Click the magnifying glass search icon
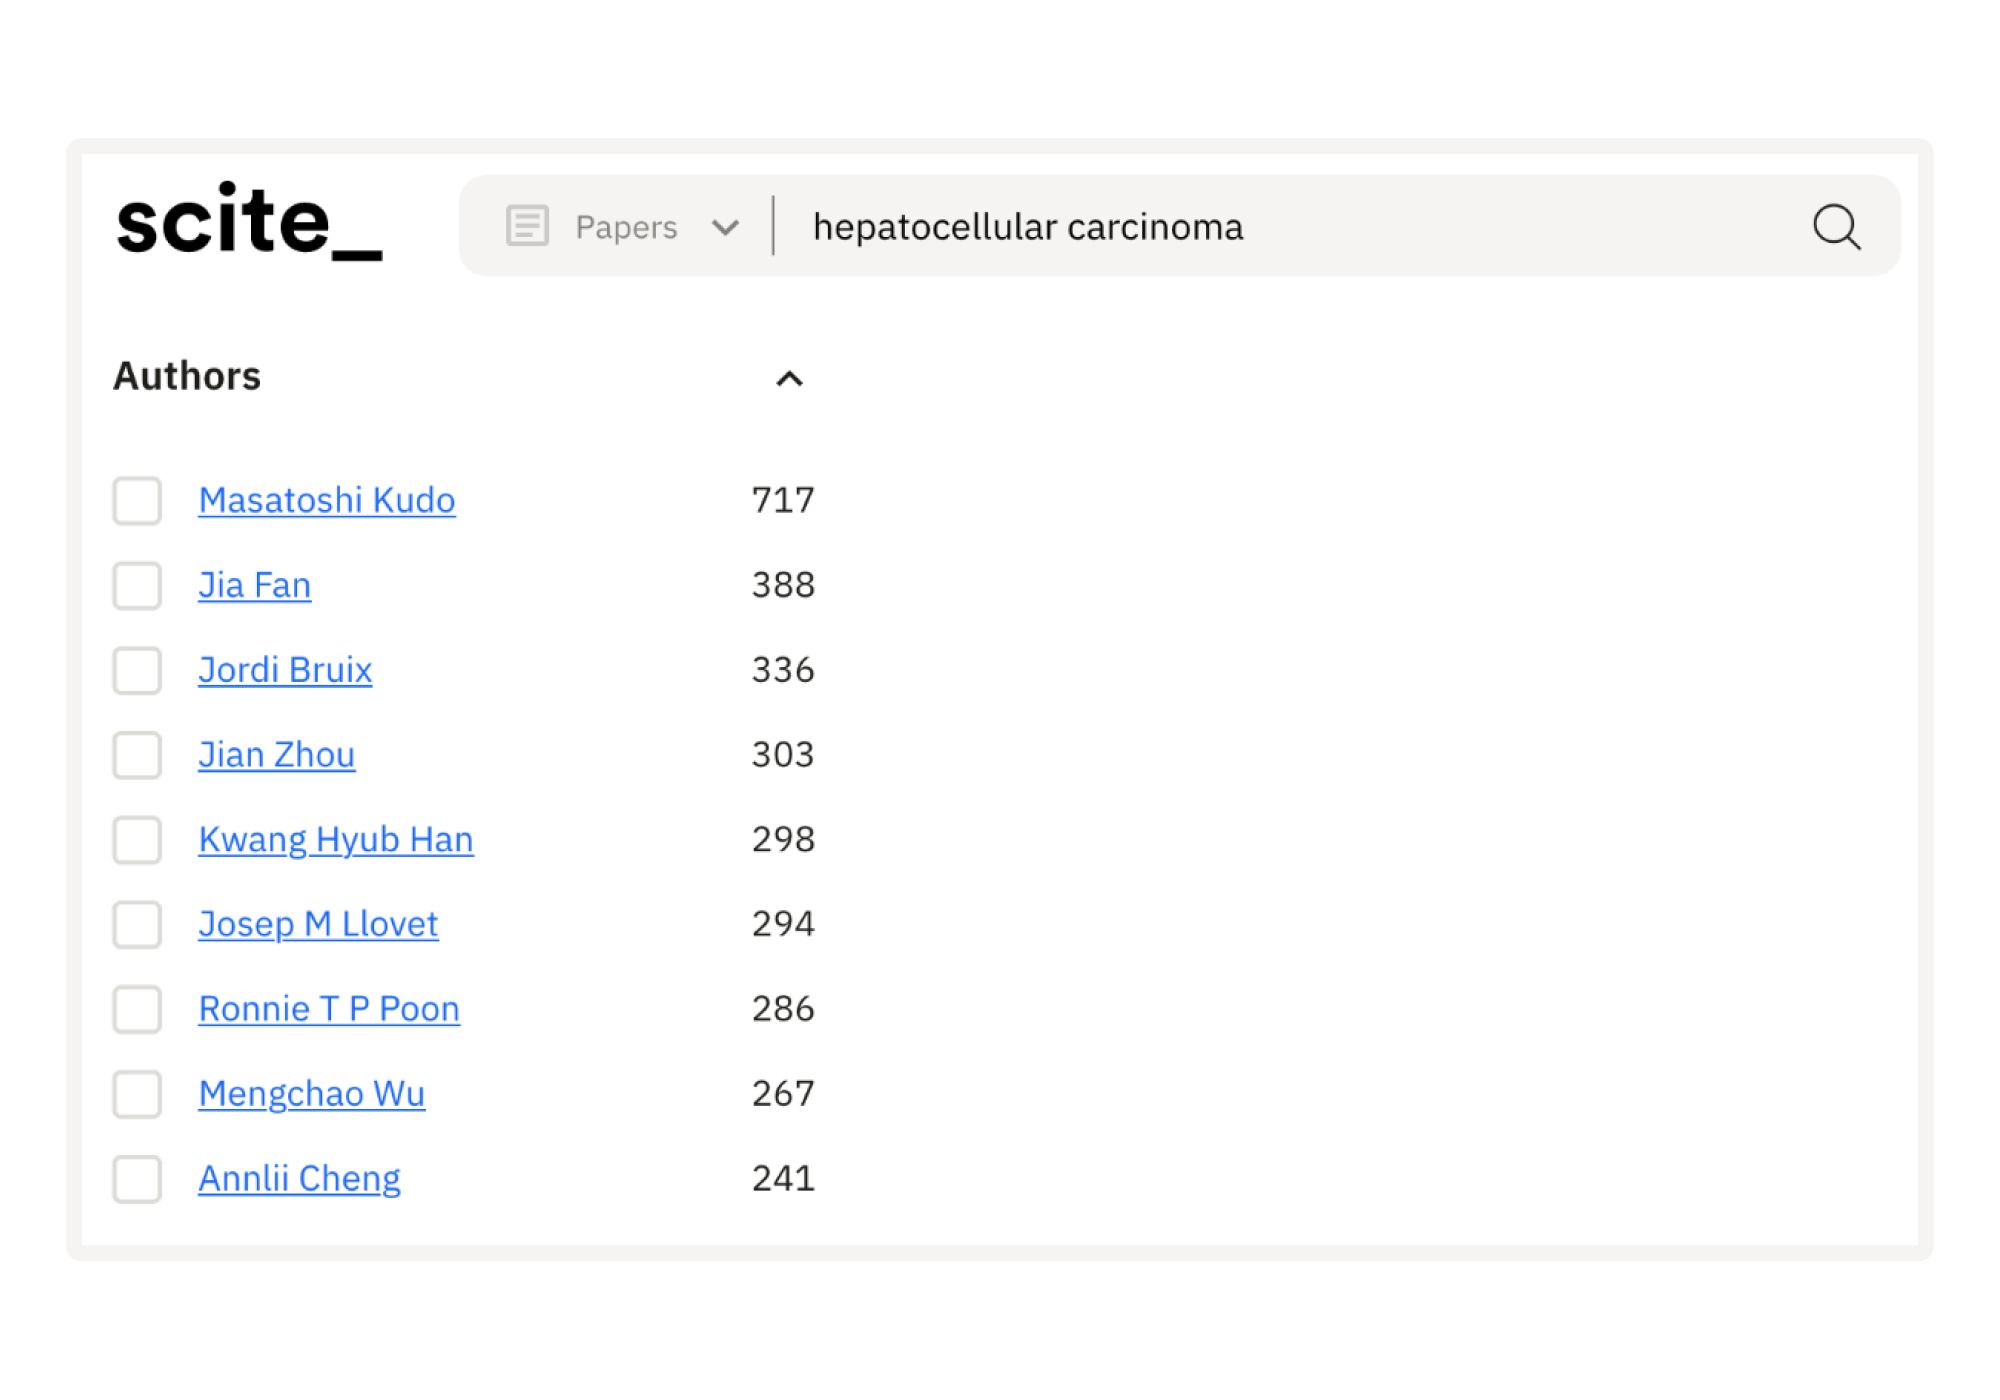 coord(1836,227)
